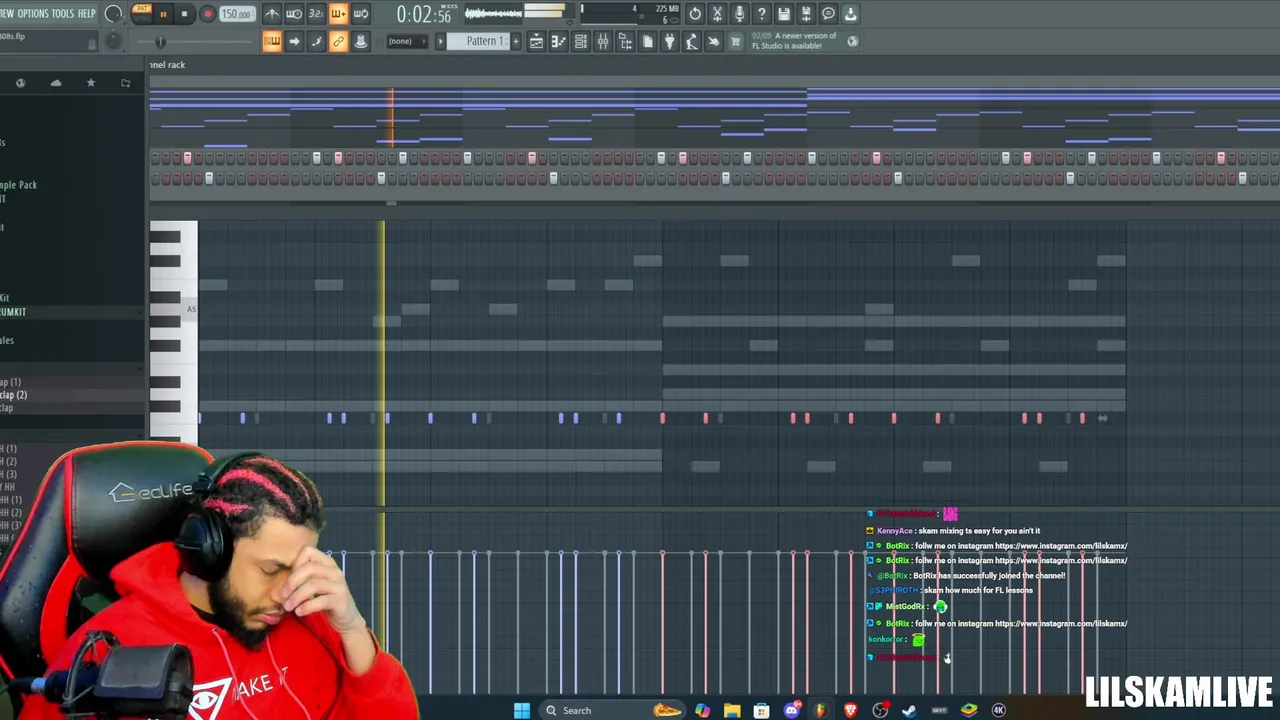Image resolution: width=1280 pixels, height=720 pixels.
Task: Toggle the PAT/SONG mode switch
Action: (143, 13)
